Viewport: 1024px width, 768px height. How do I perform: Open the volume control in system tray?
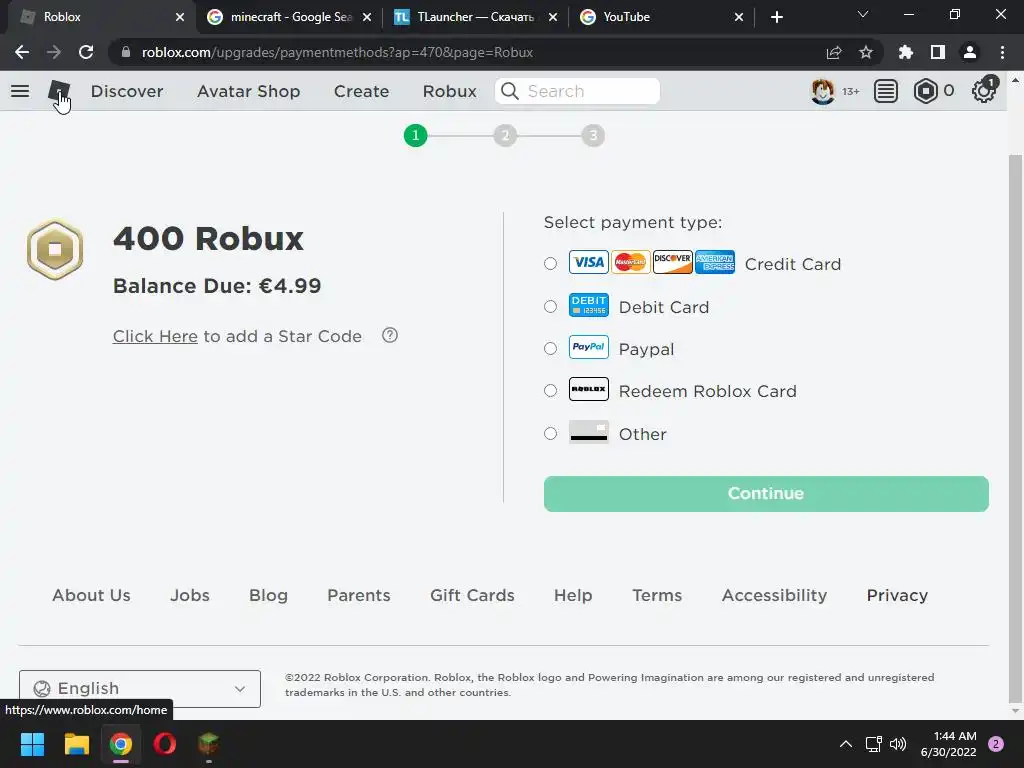pos(898,744)
